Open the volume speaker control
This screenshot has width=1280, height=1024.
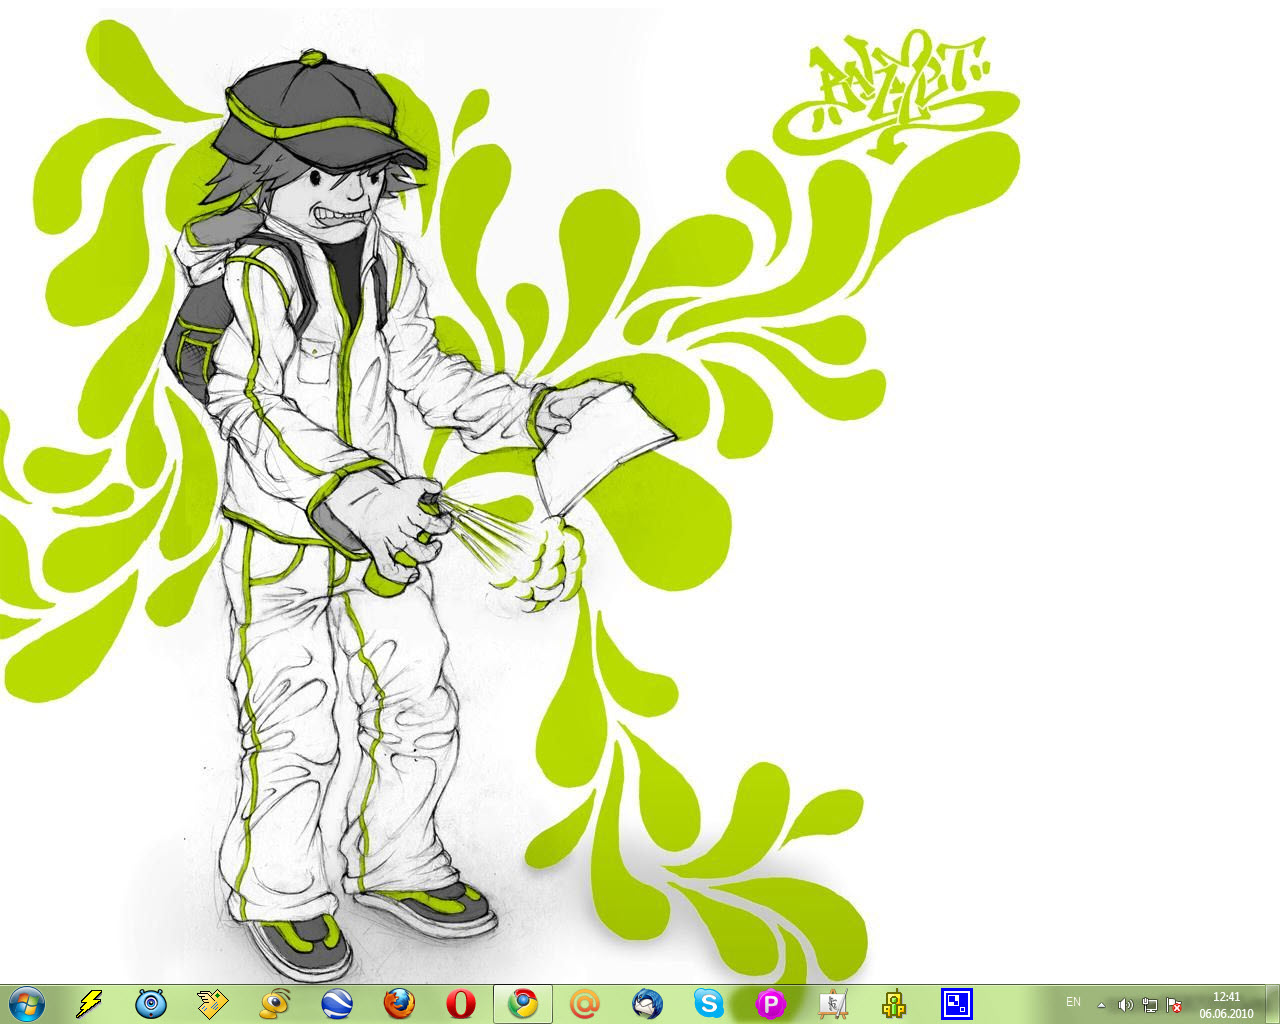click(x=1125, y=1005)
